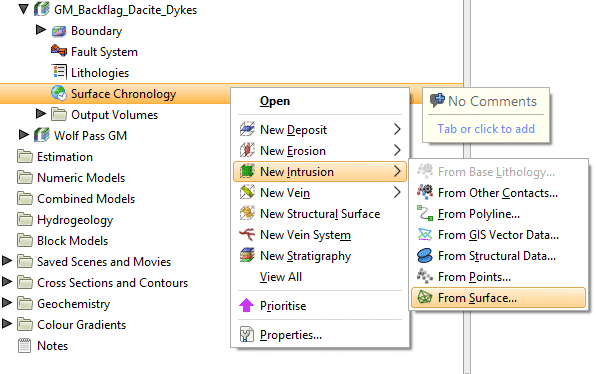Click the Tab or click to add link
Image resolution: width=596 pixels, height=374 pixels.
tap(486, 129)
